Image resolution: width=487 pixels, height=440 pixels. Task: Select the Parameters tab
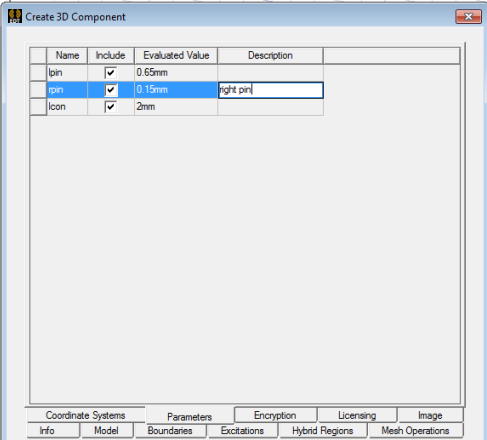(x=190, y=416)
